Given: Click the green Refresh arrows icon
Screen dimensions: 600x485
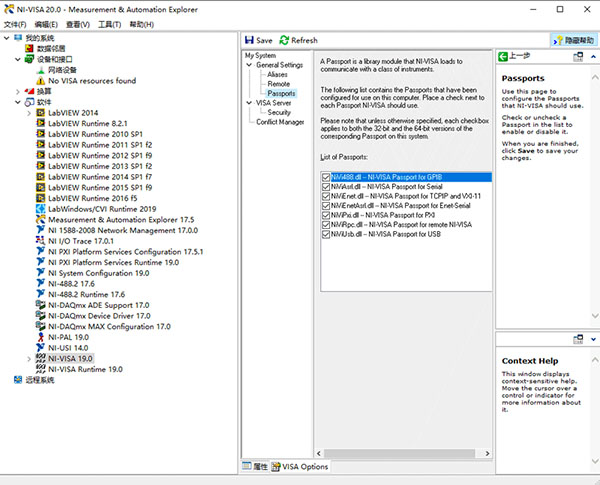Looking at the screenshot, I should pos(284,40).
